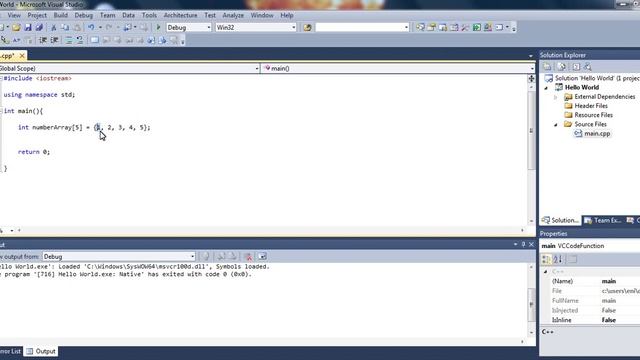Click the Open File folder icon

[16, 27]
